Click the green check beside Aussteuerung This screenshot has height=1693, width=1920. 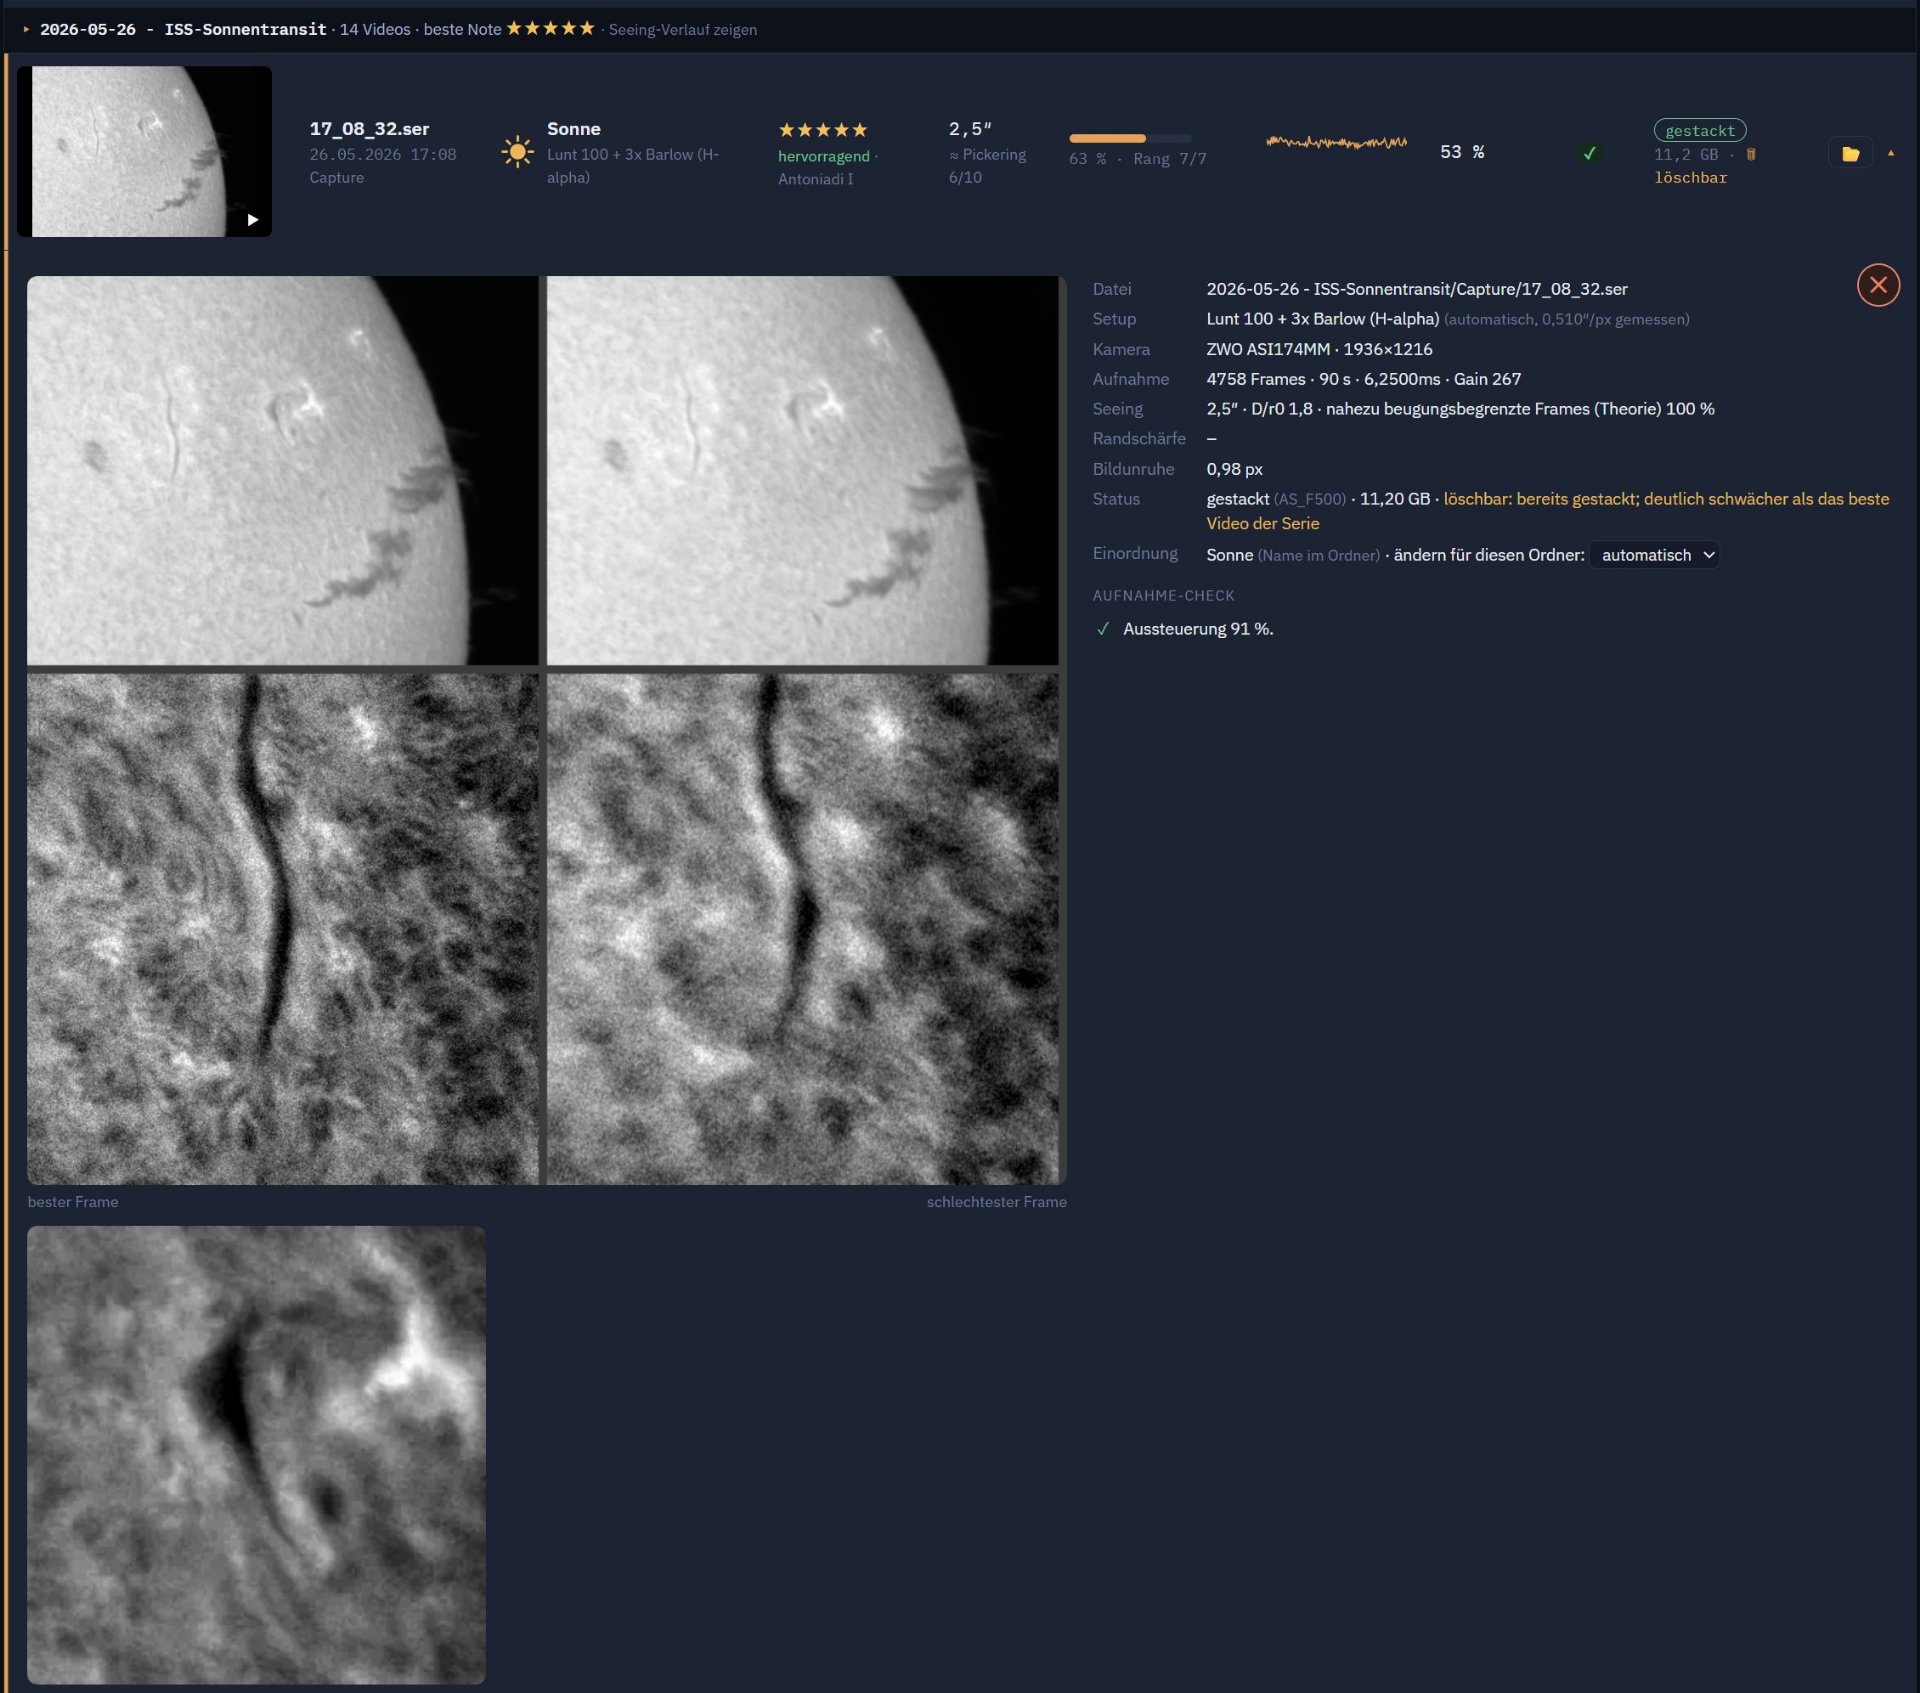pos(1103,629)
